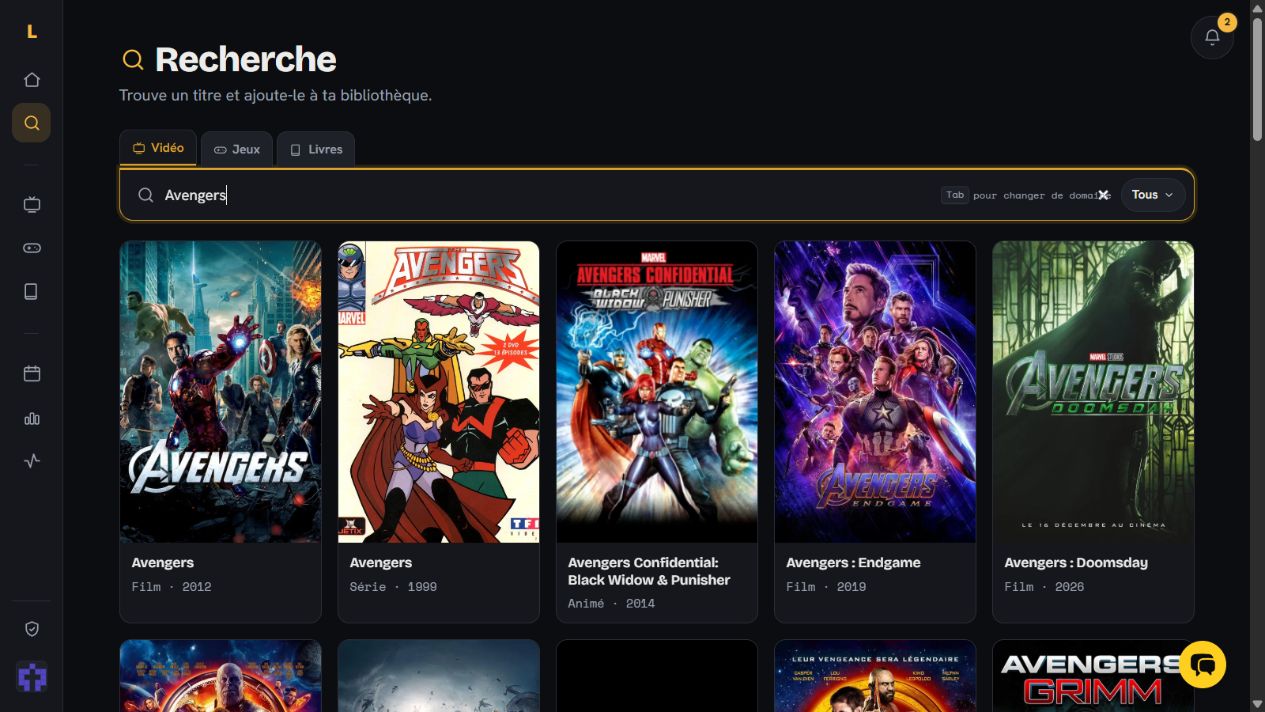1265x712 pixels.
Task: Open the gamepad games section icon
Action: click(x=31, y=248)
